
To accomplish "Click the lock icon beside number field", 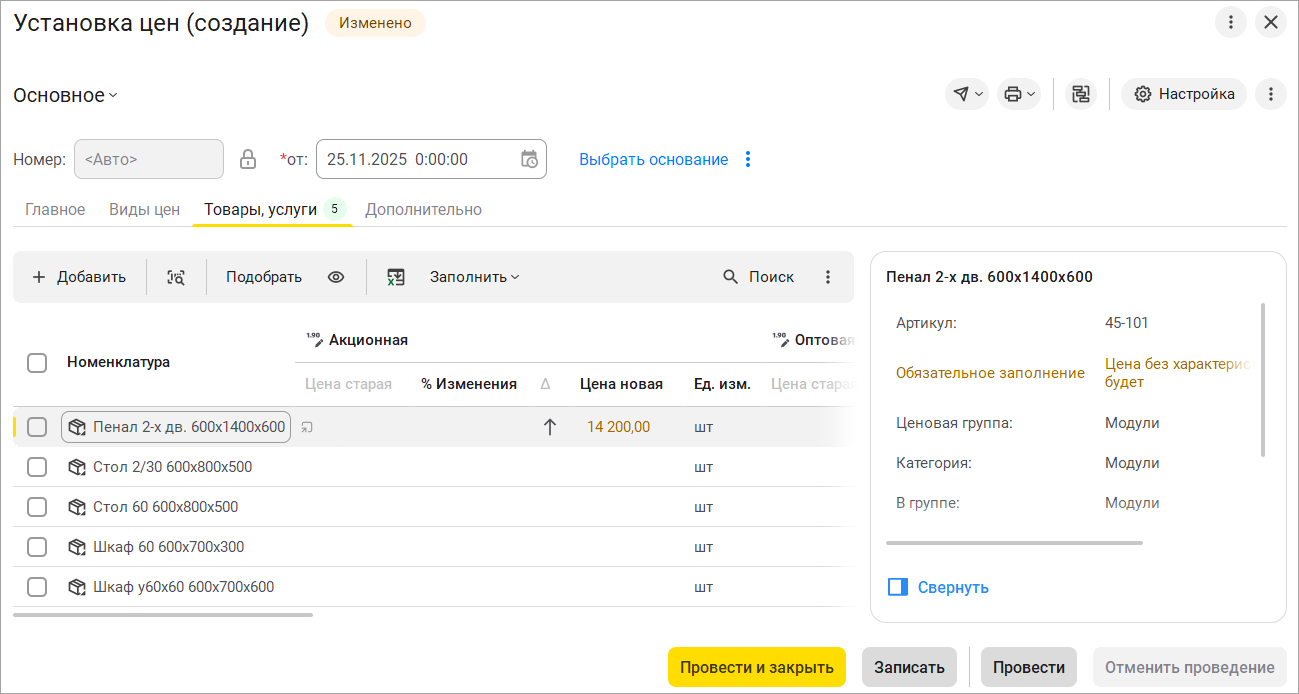I will click(x=248, y=159).
